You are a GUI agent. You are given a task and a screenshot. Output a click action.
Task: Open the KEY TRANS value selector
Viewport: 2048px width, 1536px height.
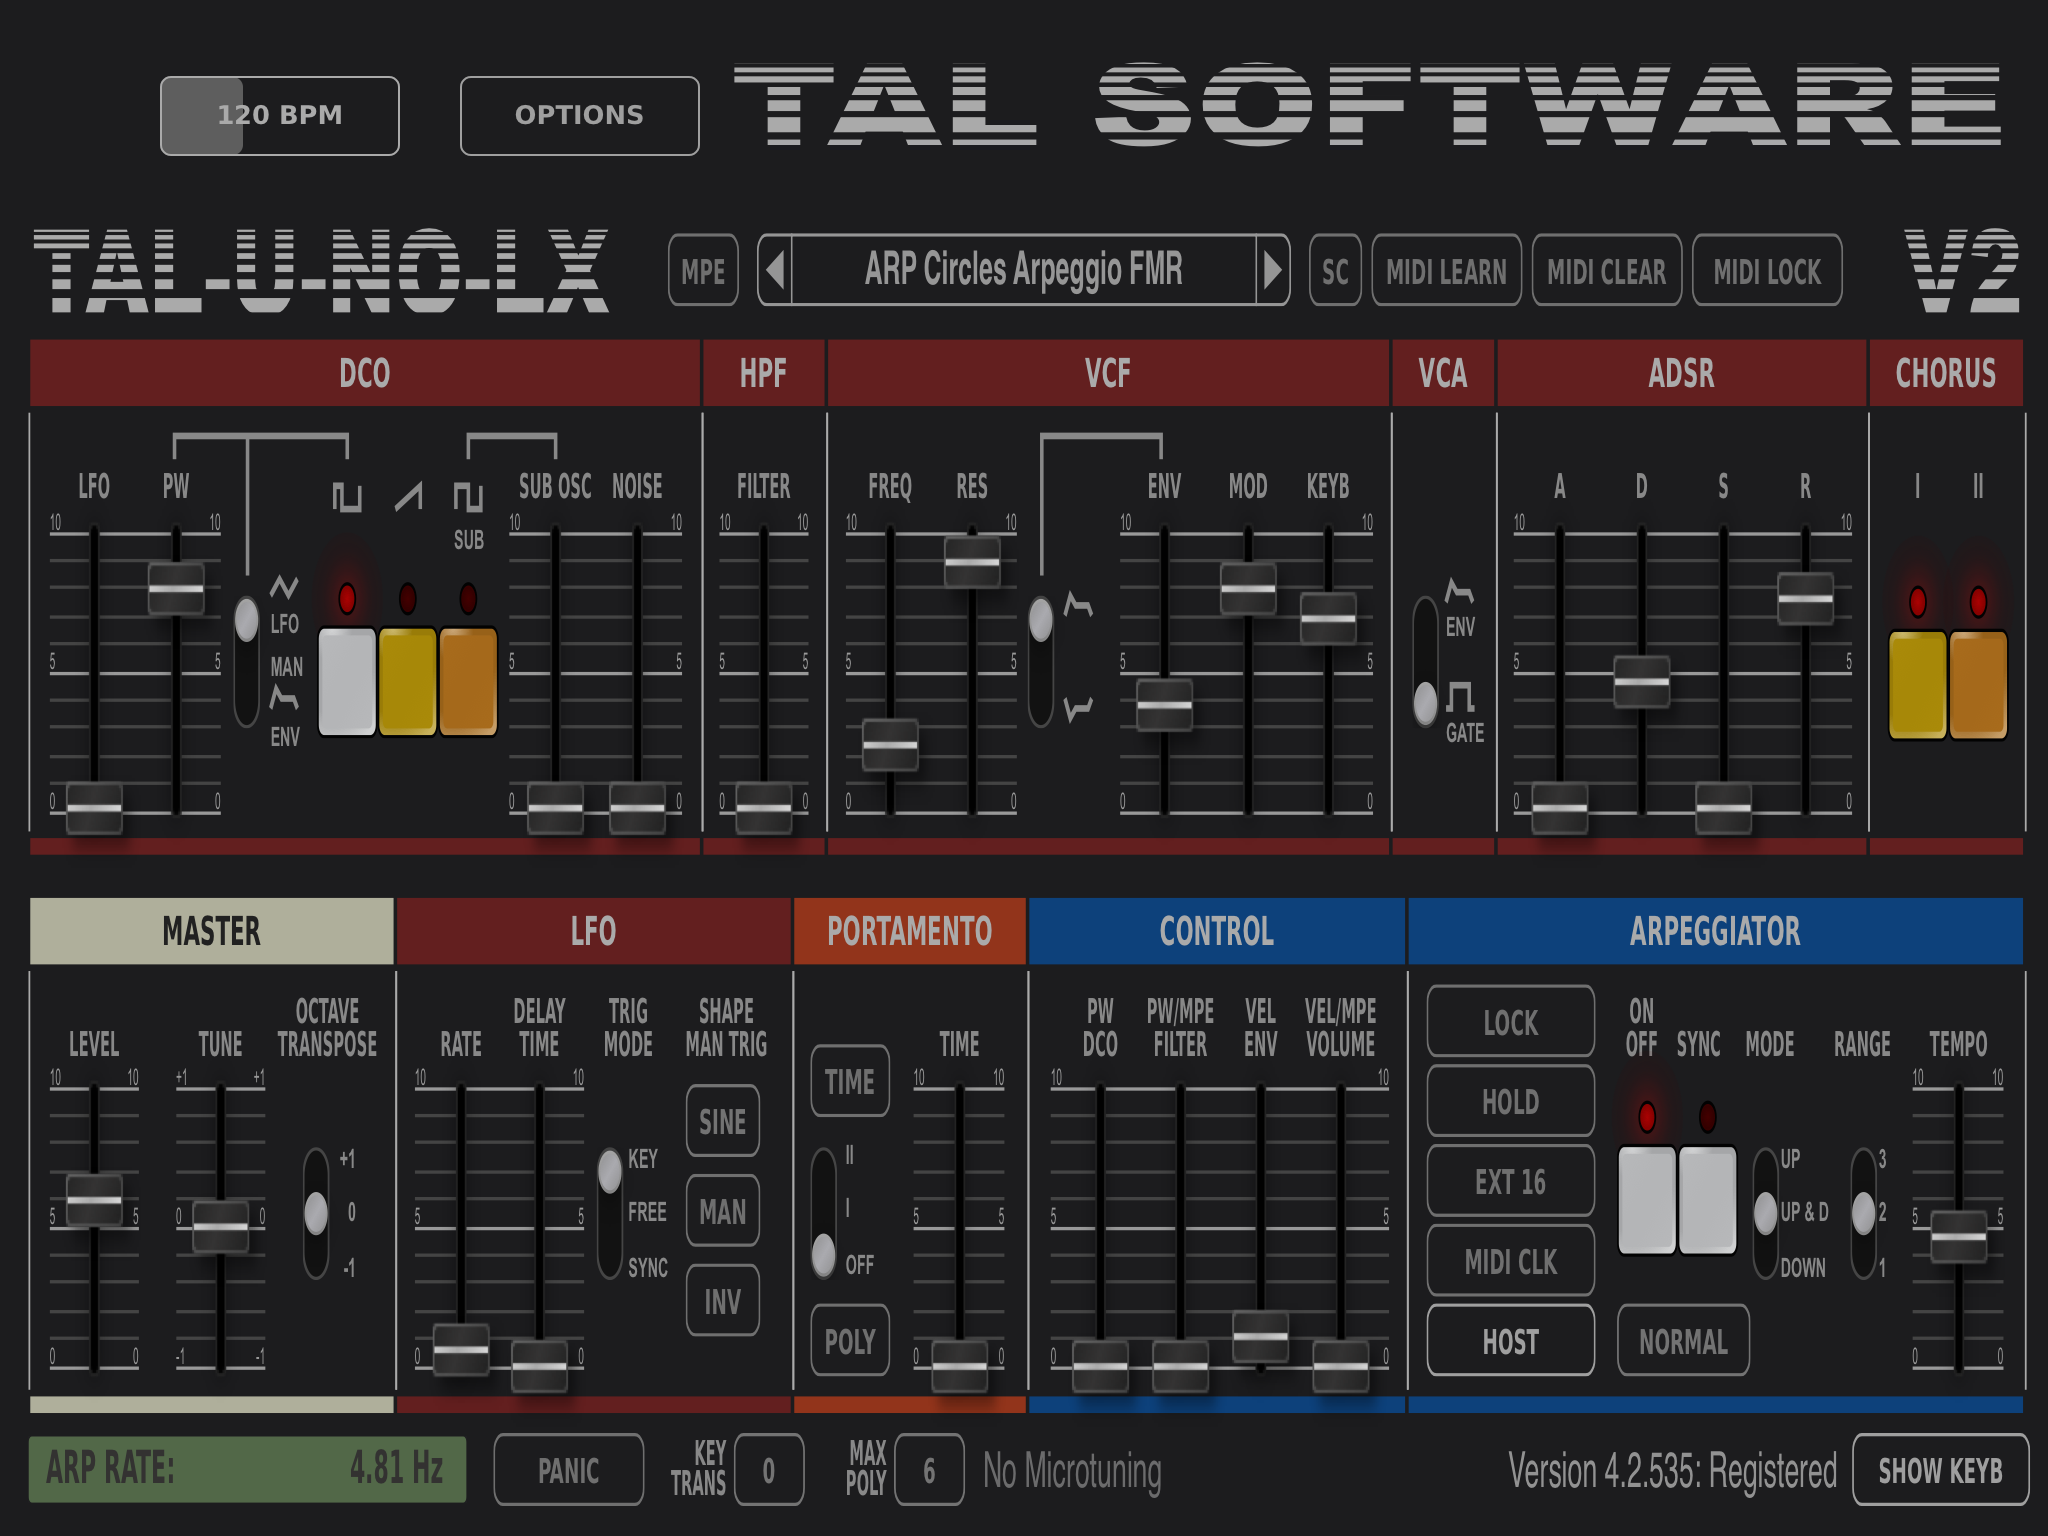(768, 1470)
